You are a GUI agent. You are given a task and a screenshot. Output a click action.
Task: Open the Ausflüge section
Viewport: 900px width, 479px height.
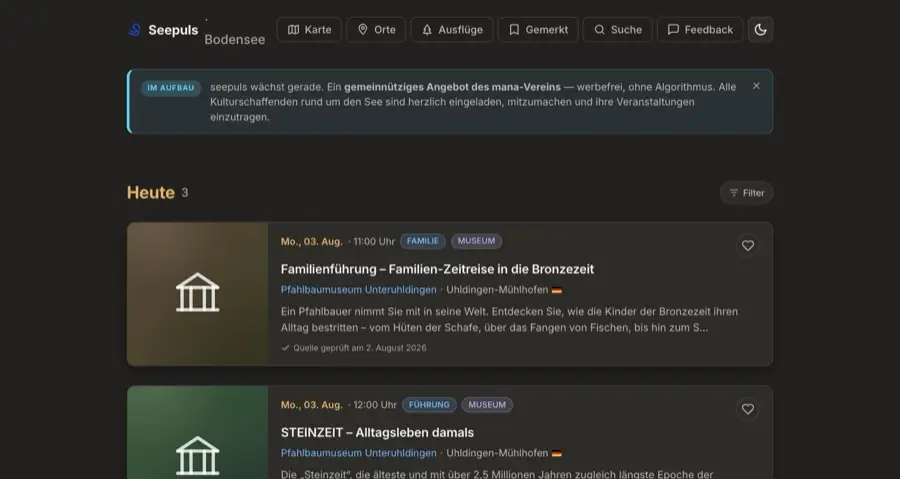point(452,30)
